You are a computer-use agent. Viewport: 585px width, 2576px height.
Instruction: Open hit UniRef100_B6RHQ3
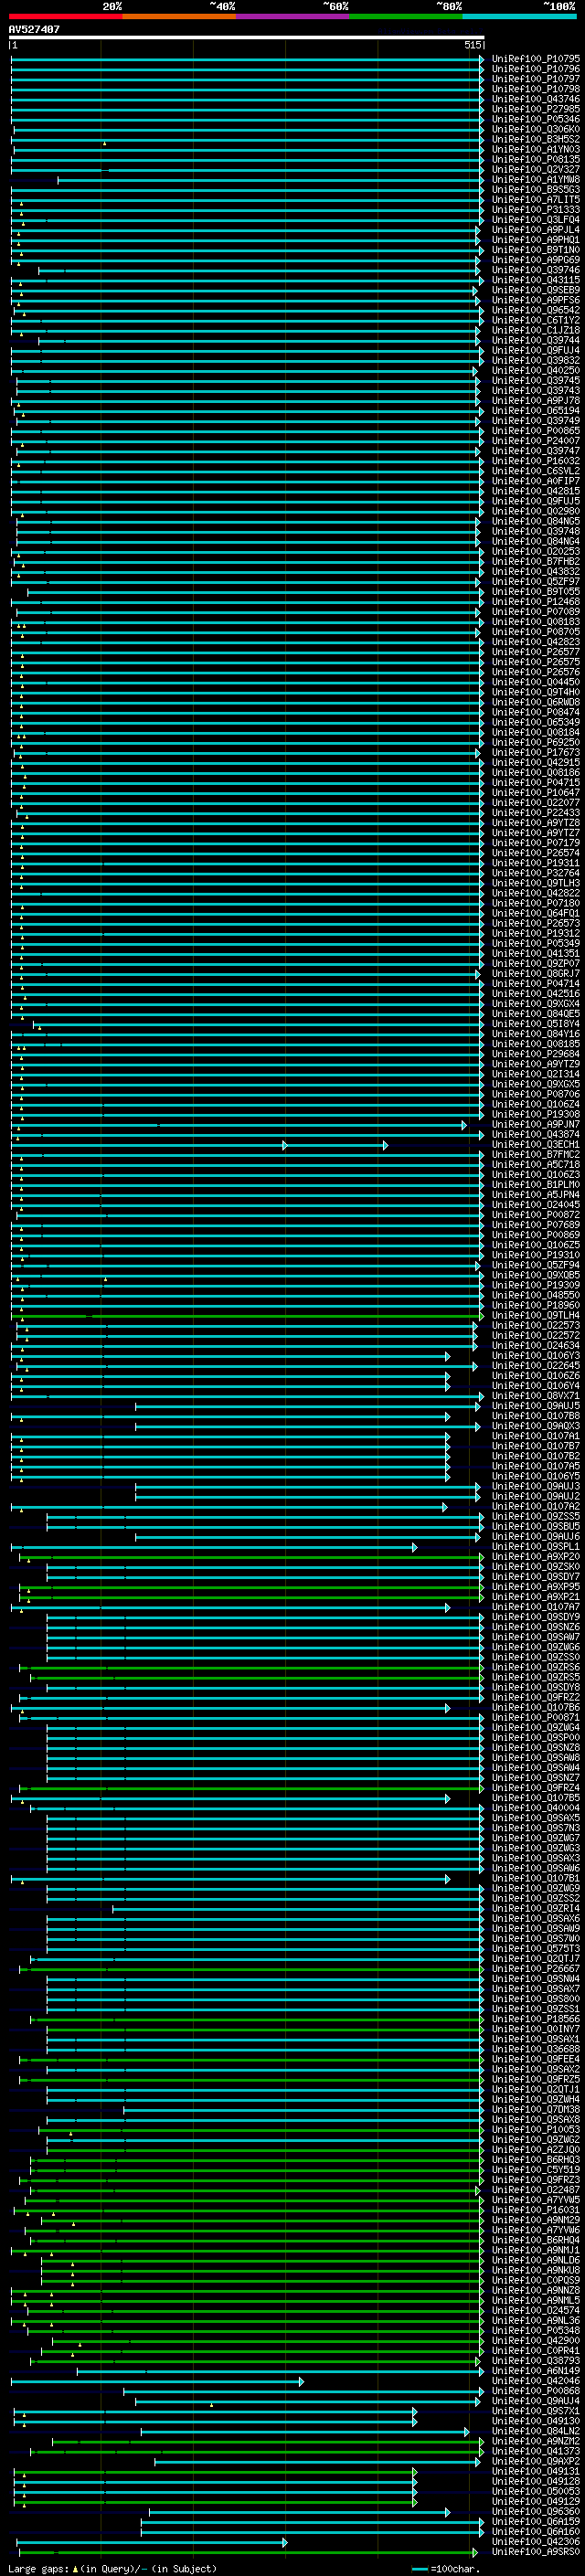click(536, 2159)
